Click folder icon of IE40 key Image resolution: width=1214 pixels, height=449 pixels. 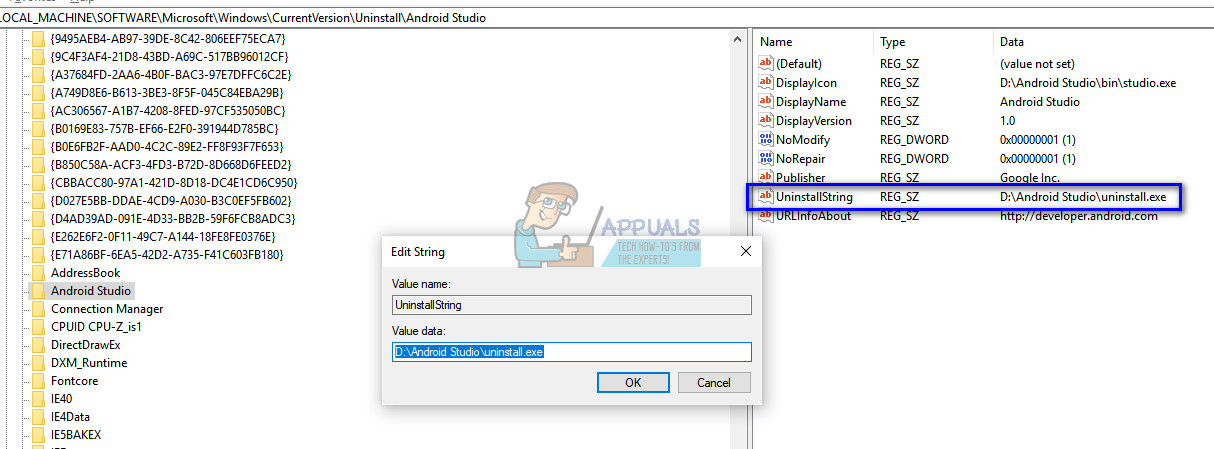pyautogui.click(x=39, y=399)
